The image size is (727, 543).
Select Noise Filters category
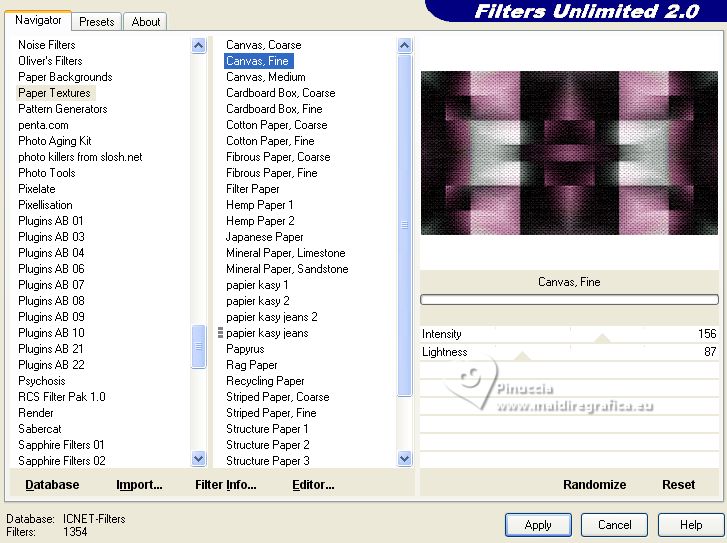coord(47,45)
